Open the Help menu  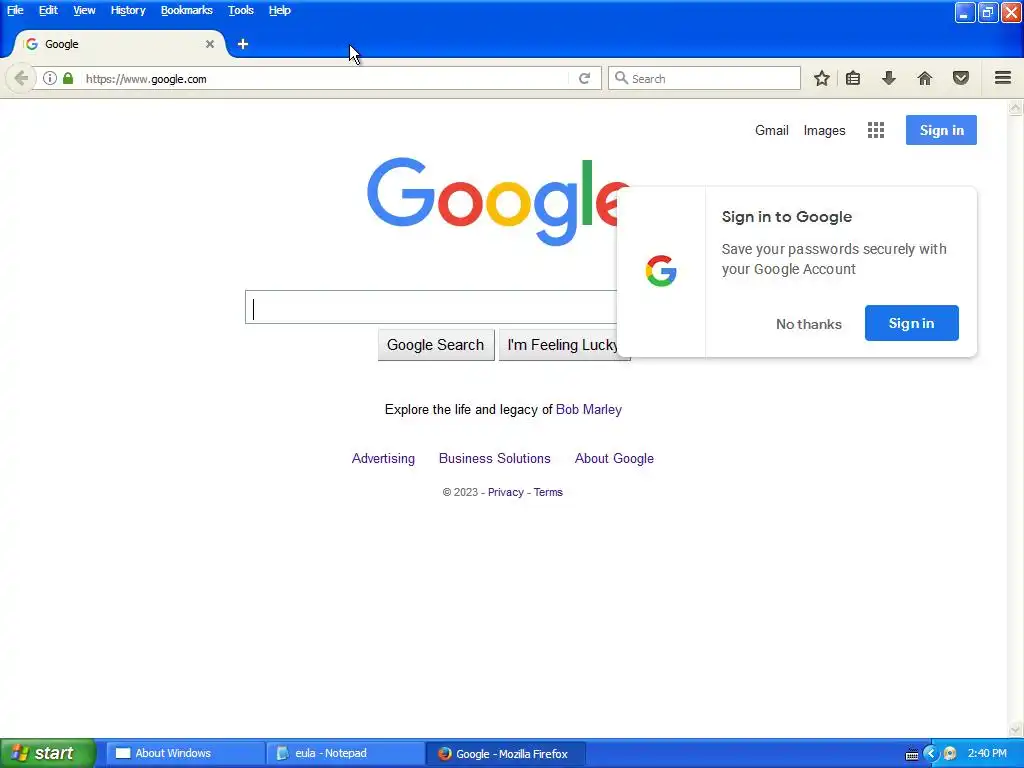click(x=280, y=10)
